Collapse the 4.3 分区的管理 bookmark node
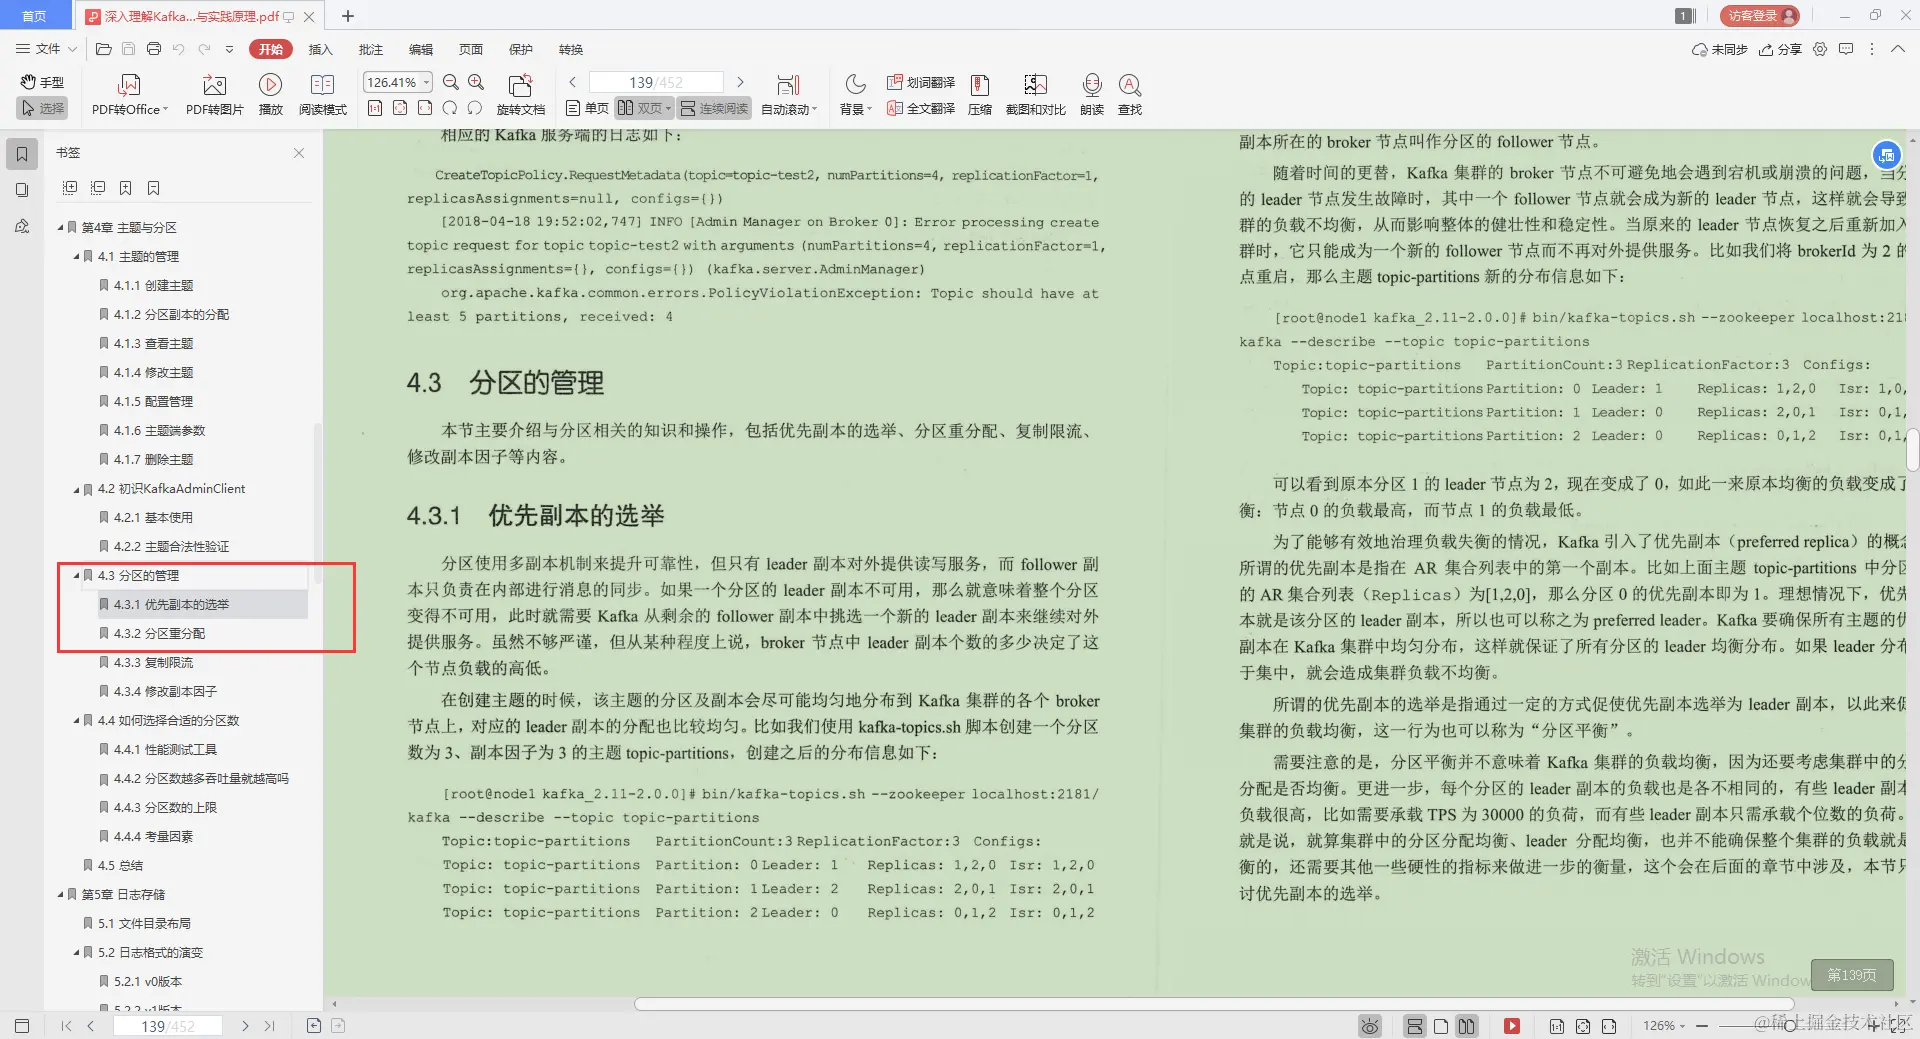The width and height of the screenshot is (1920, 1039). [x=76, y=575]
